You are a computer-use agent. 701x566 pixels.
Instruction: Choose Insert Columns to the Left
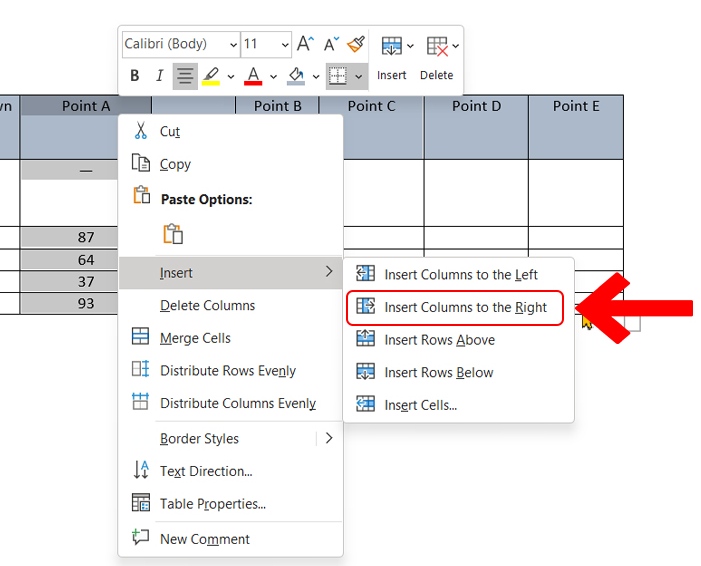click(458, 274)
